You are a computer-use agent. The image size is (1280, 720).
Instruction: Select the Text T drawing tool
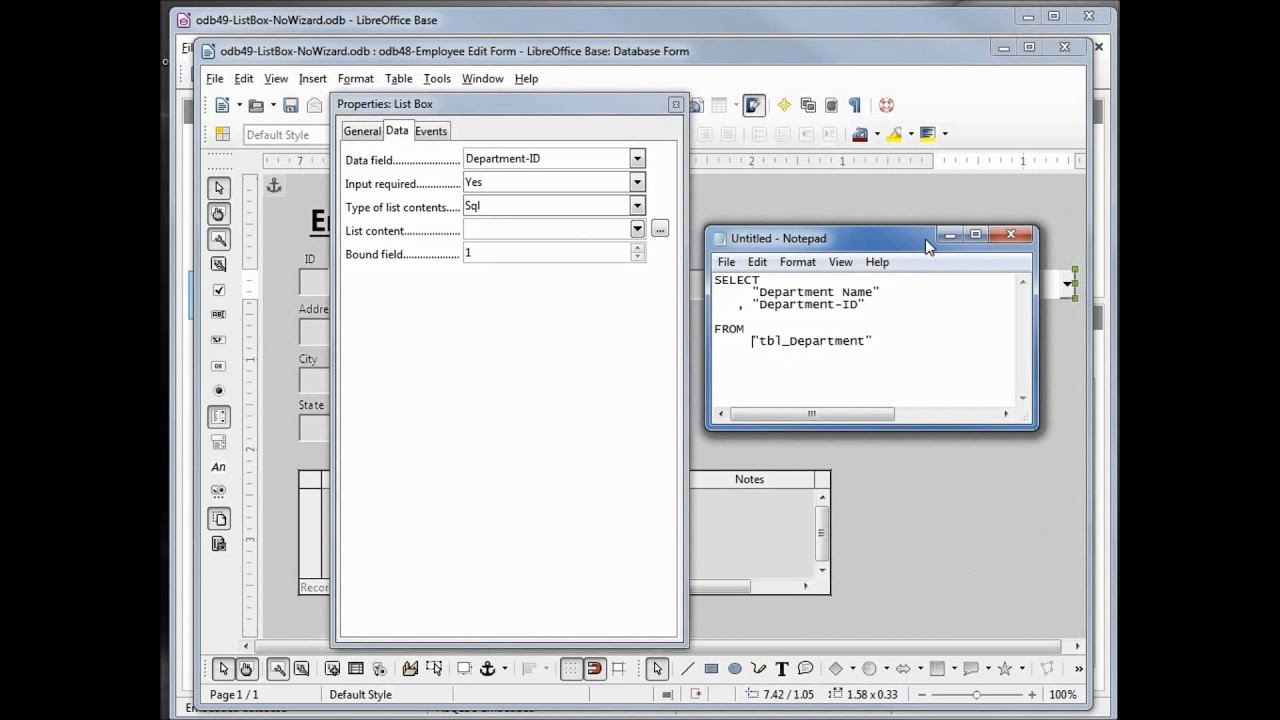(782, 669)
